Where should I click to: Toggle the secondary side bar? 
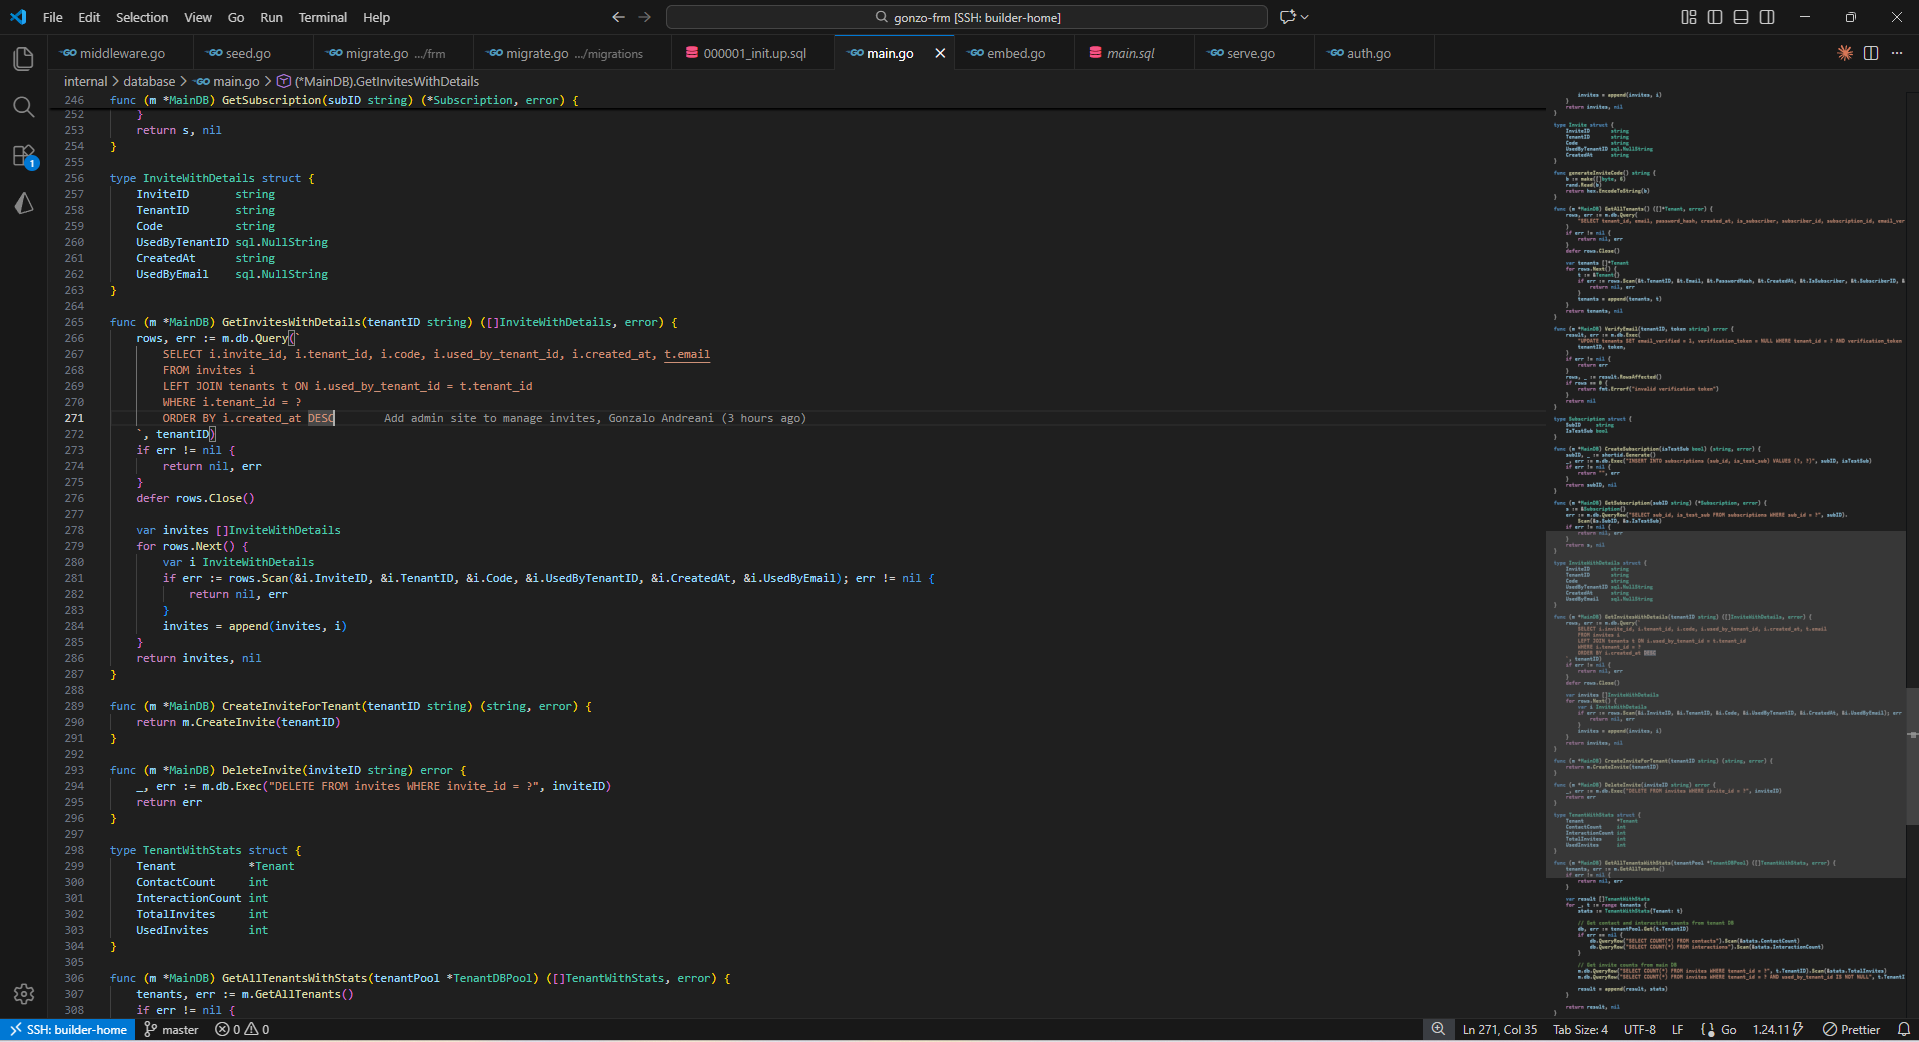coord(1767,17)
